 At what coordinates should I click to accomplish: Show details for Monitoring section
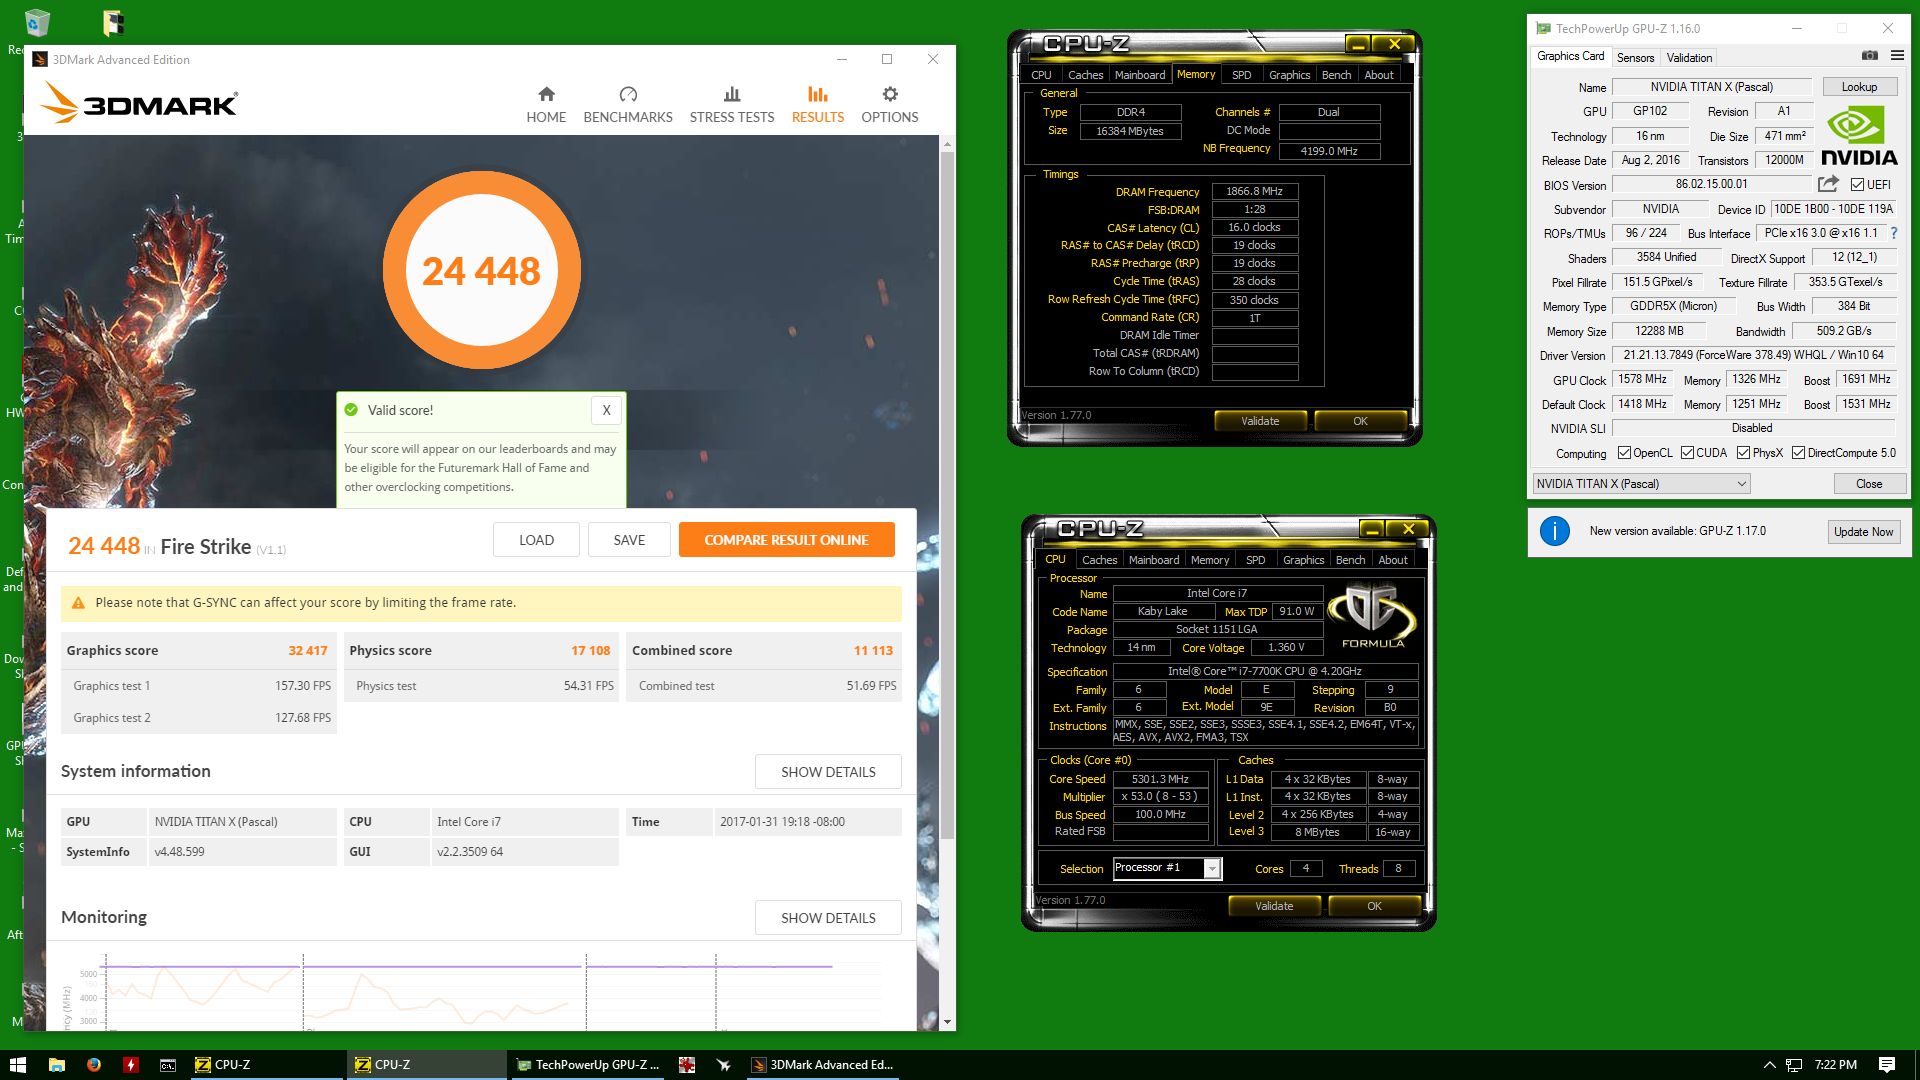pos(828,918)
